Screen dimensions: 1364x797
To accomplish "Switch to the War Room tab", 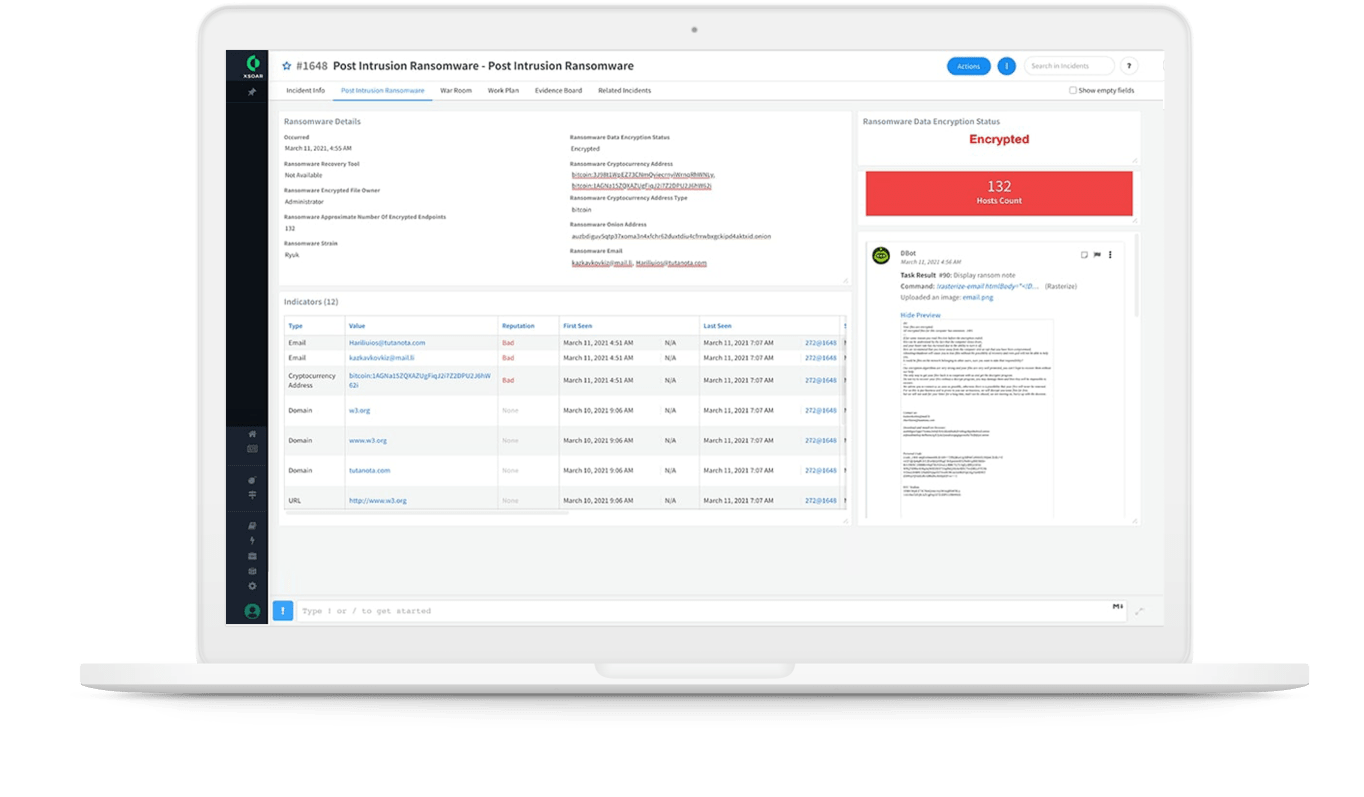I will (457, 90).
